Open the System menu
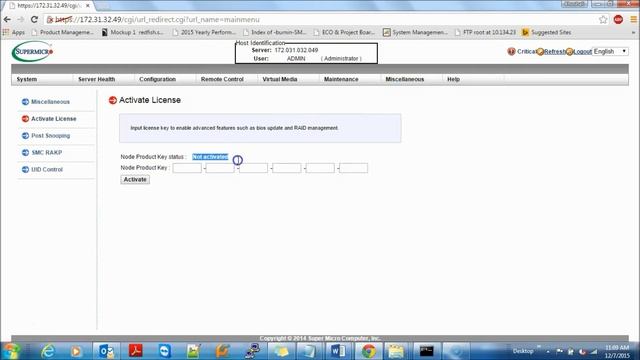 27,79
